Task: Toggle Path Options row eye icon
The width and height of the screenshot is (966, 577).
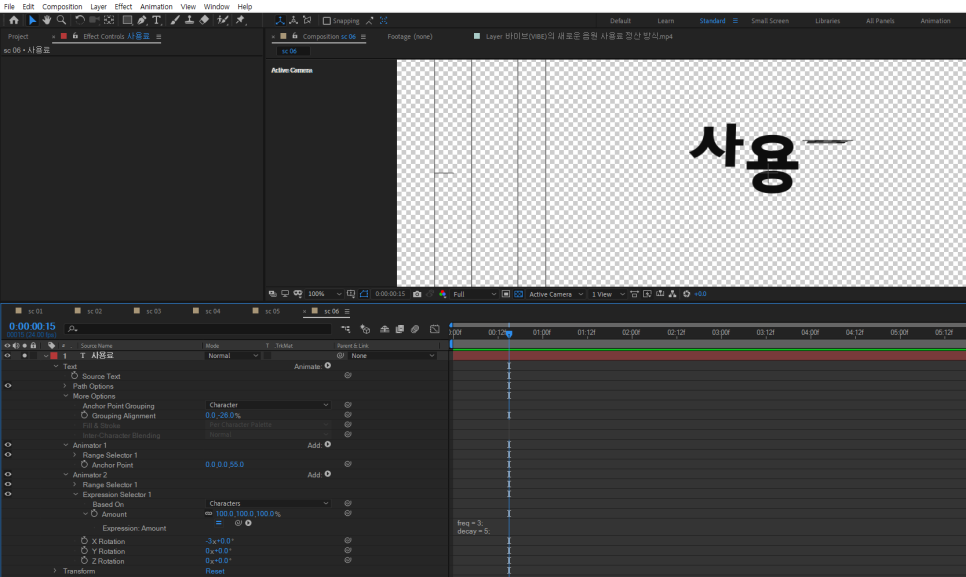Action: 7,386
